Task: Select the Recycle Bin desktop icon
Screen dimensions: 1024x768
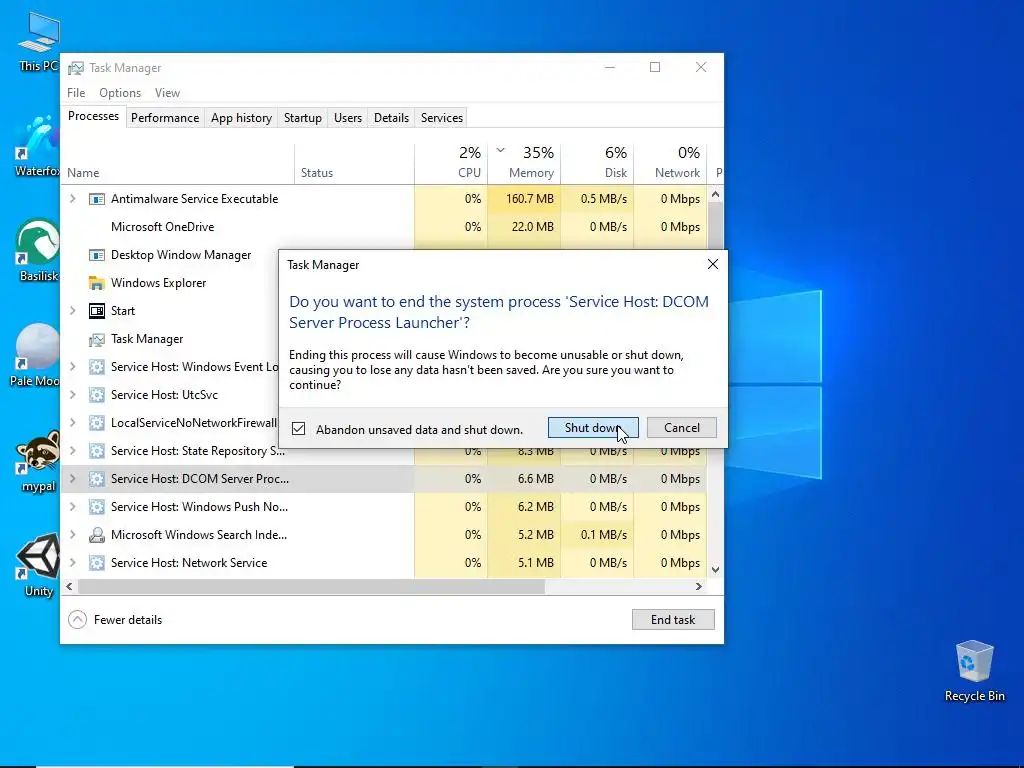Action: [x=974, y=671]
